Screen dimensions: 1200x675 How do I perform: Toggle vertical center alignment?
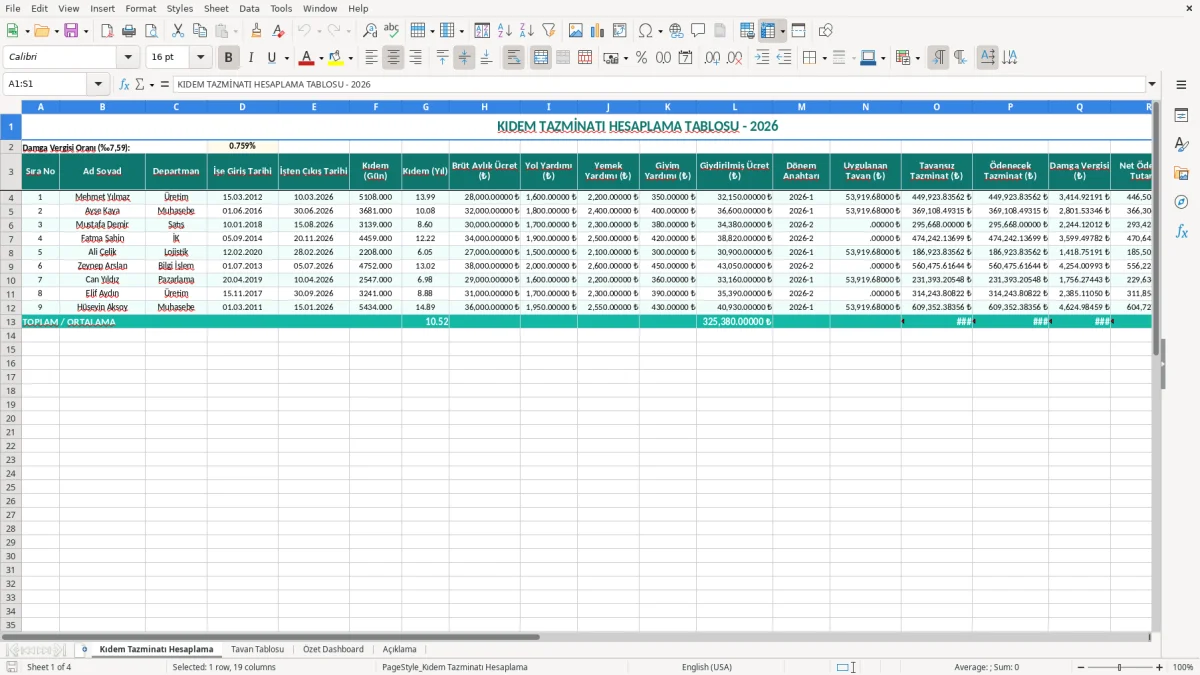click(464, 58)
